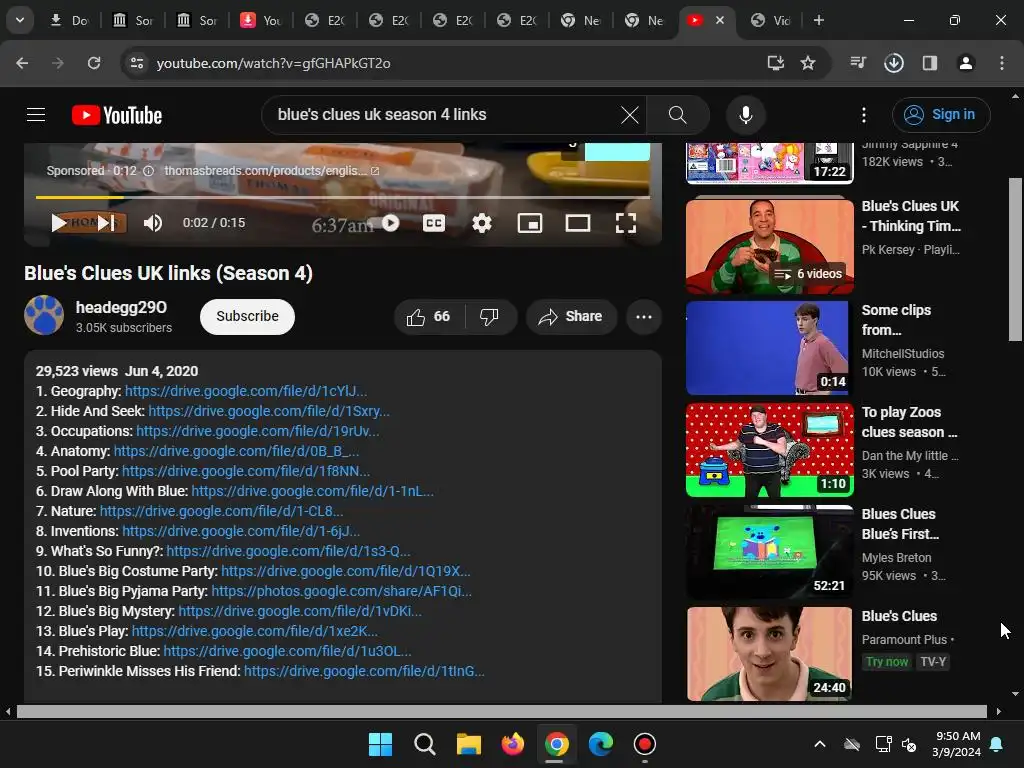Open the thomasbreads.com sponsored link

click(x=271, y=171)
